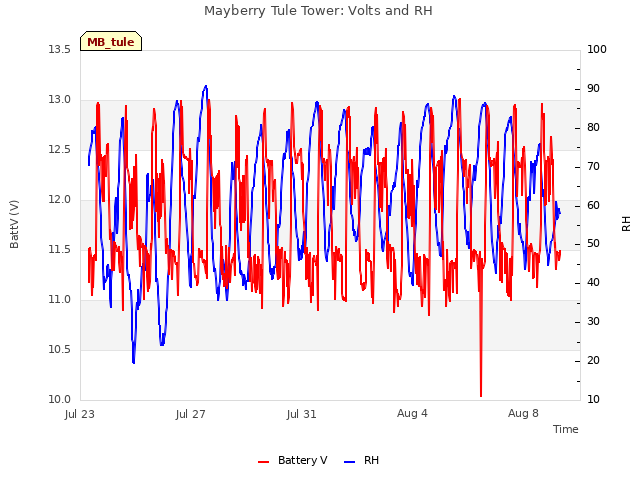640x480 pixels.
Task: Click the Time x-axis label
Action: tap(566, 429)
